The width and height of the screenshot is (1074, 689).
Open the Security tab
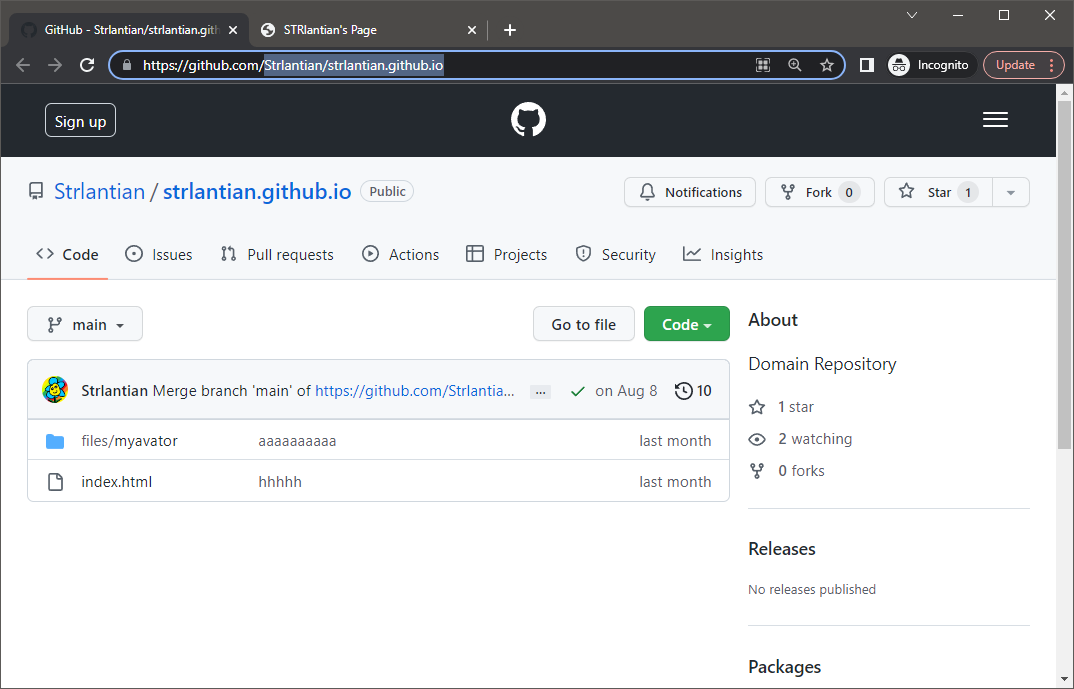coord(615,255)
